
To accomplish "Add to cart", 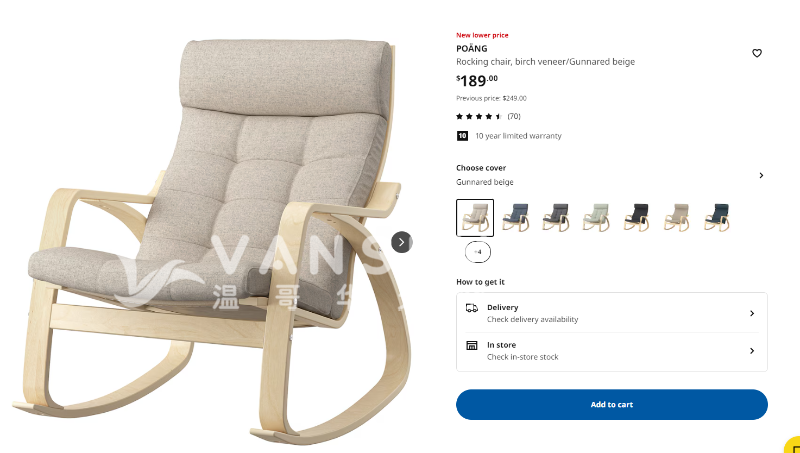I will [x=612, y=405].
